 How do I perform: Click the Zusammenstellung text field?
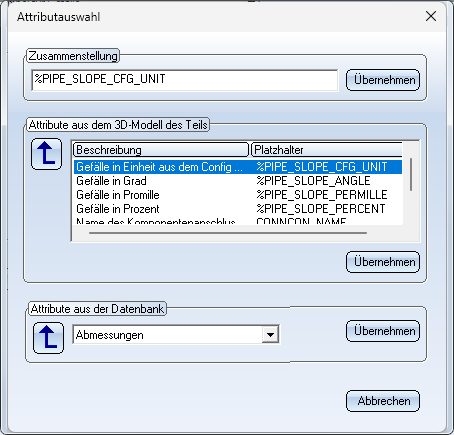point(185,80)
